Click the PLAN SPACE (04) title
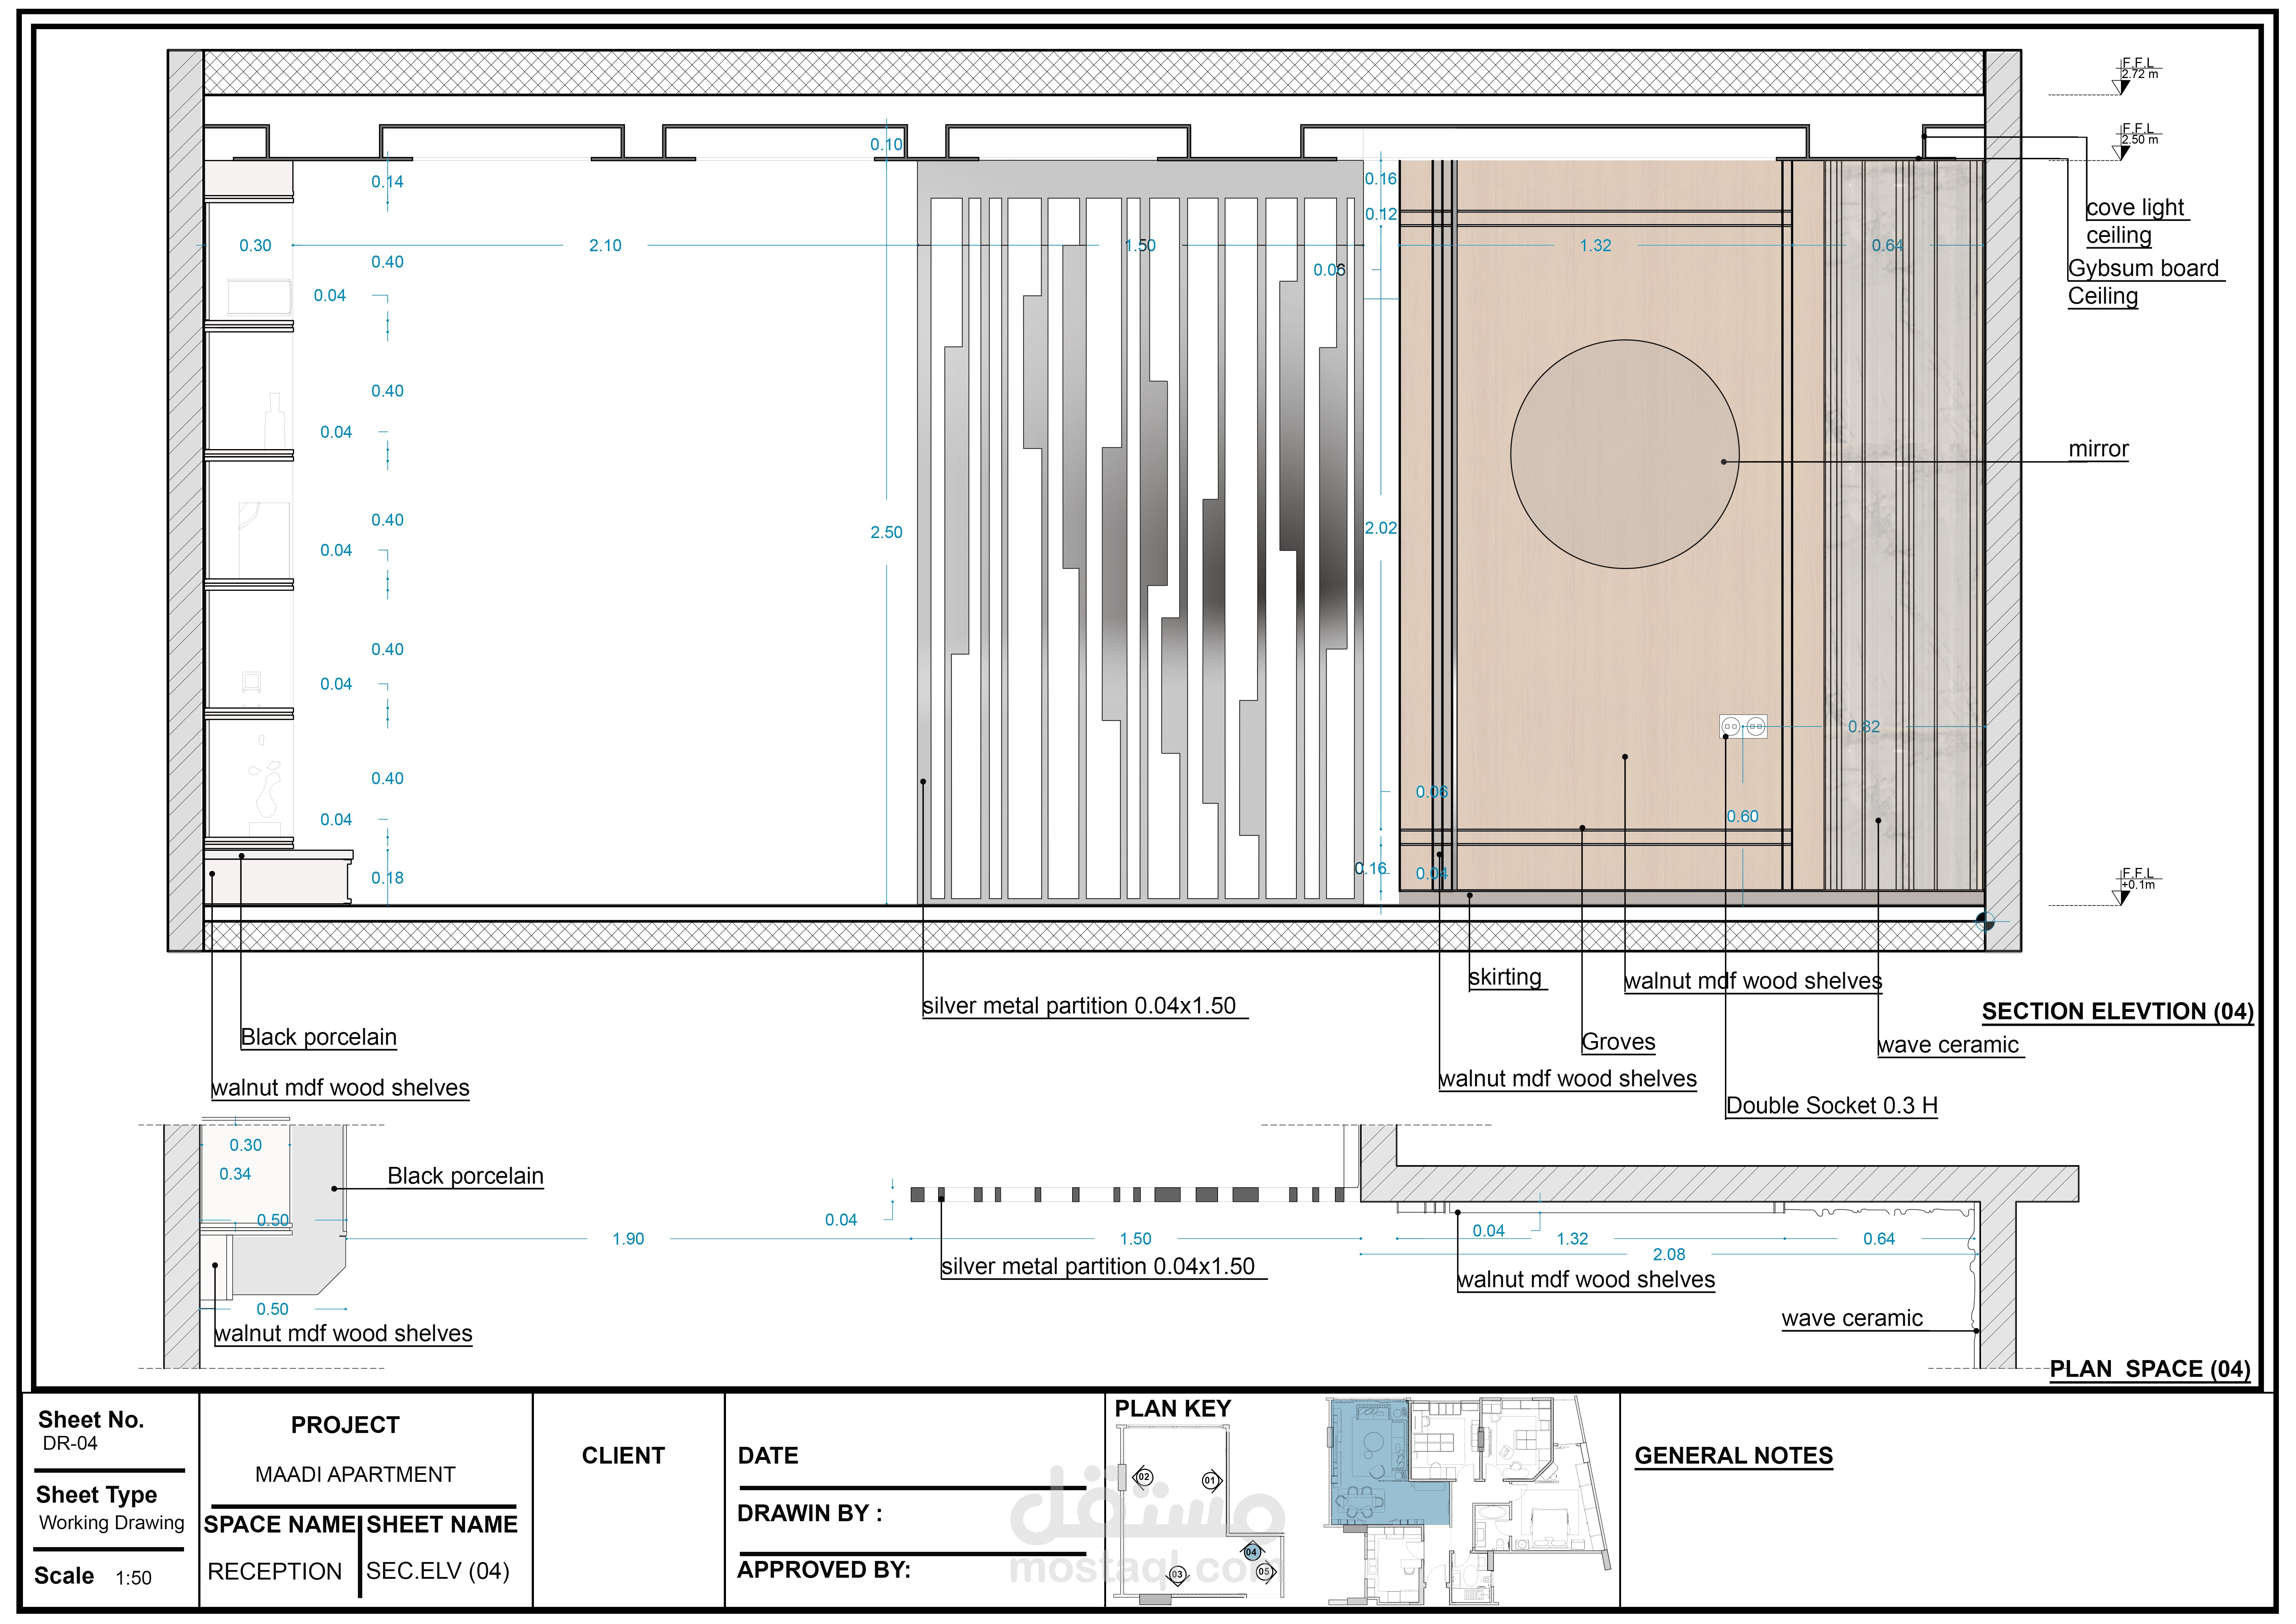Screen dimensions: 2296x1624 pos(2149,1368)
